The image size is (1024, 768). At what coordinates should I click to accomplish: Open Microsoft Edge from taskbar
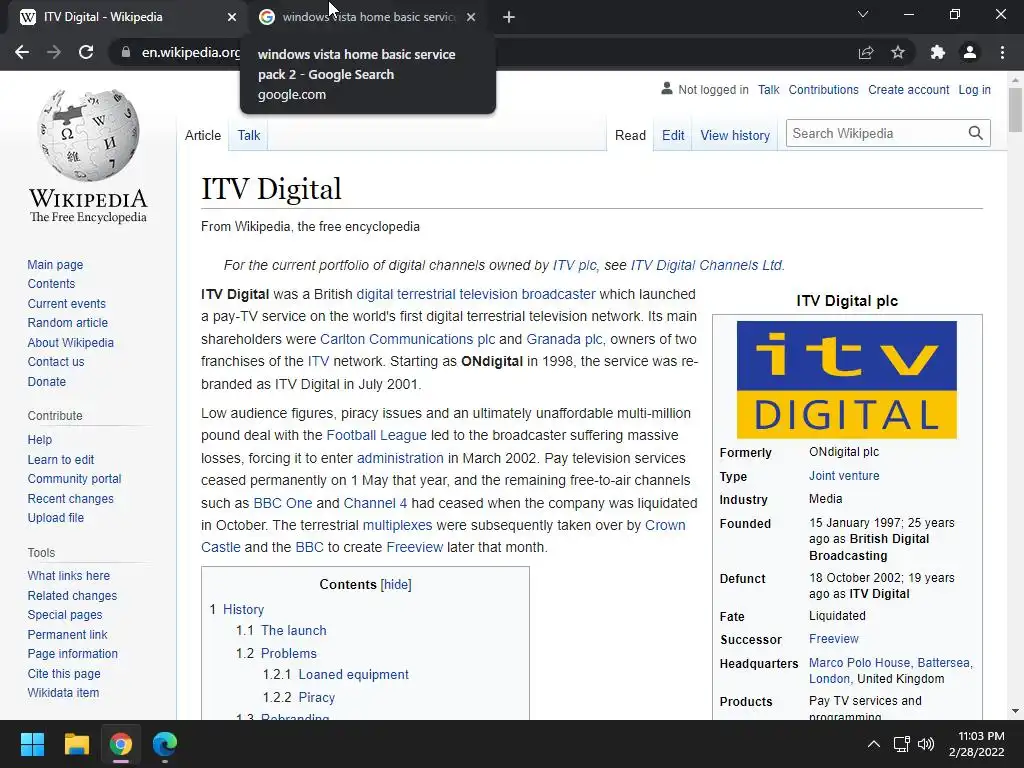(165, 744)
